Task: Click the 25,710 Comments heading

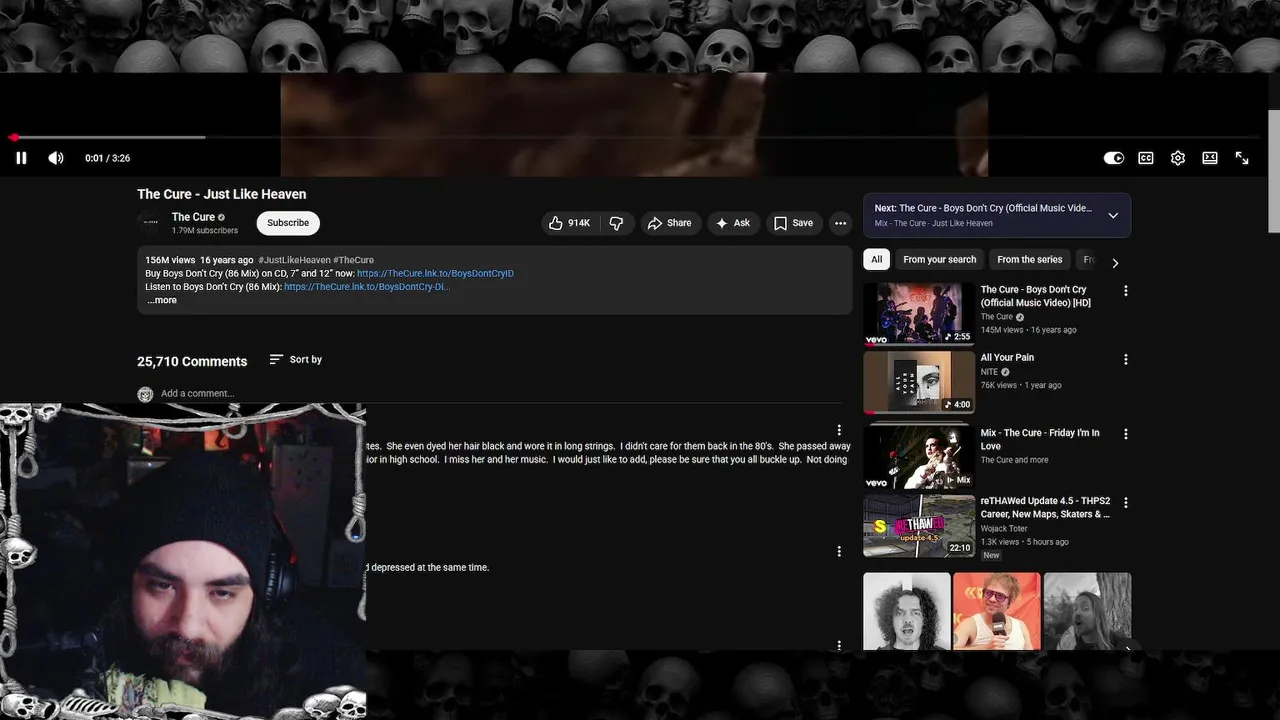Action: coord(192,361)
